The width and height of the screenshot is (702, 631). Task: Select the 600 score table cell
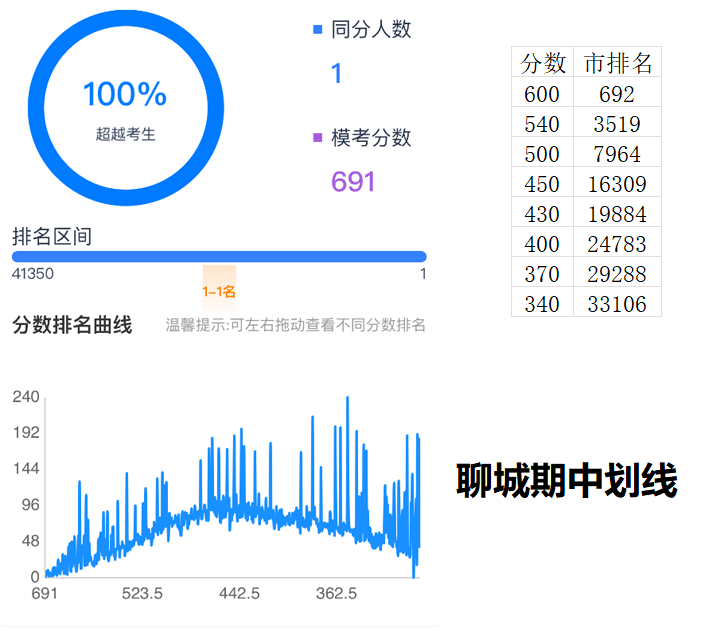pos(542,94)
